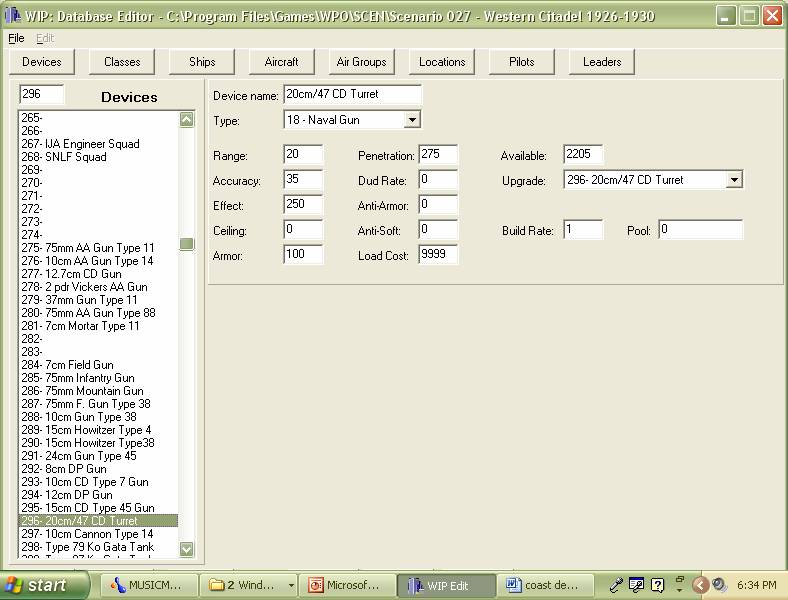This screenshot has height=600, width=788.
Task: Open the Classes editor button
Action: [122, 62]
